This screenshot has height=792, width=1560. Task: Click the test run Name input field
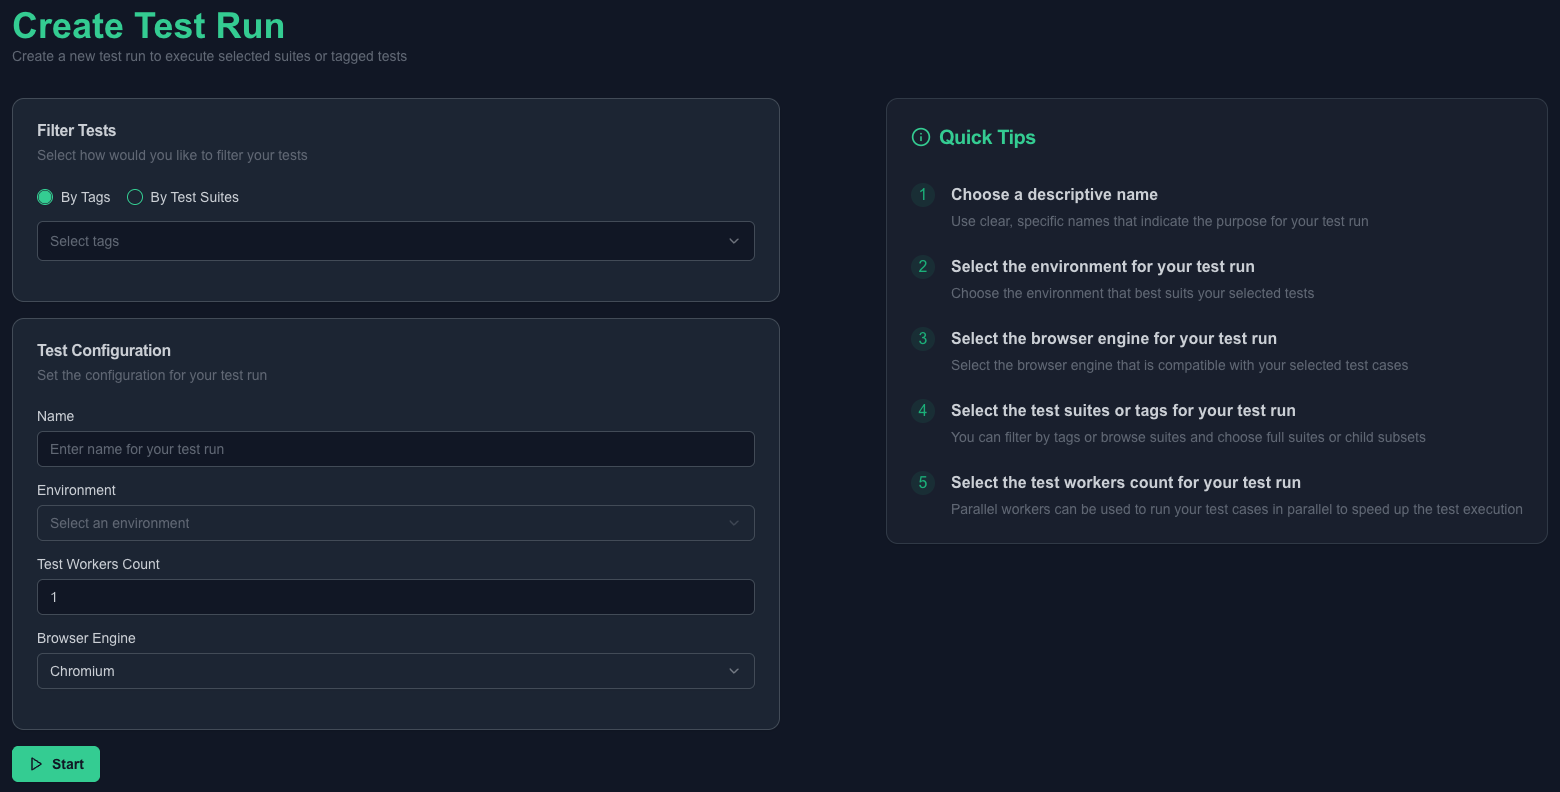pos(395,449)
